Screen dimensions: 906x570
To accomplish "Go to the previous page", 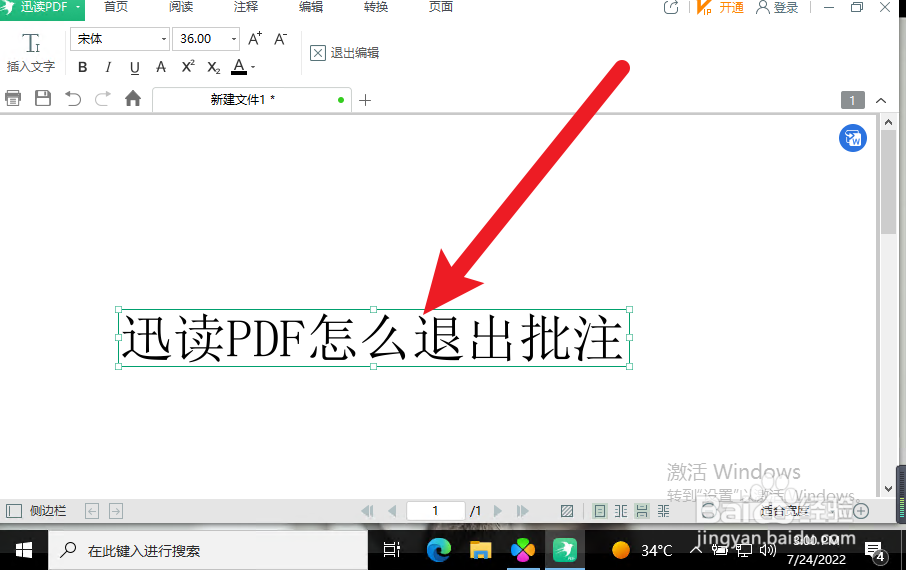I will (x=392, y=511).
